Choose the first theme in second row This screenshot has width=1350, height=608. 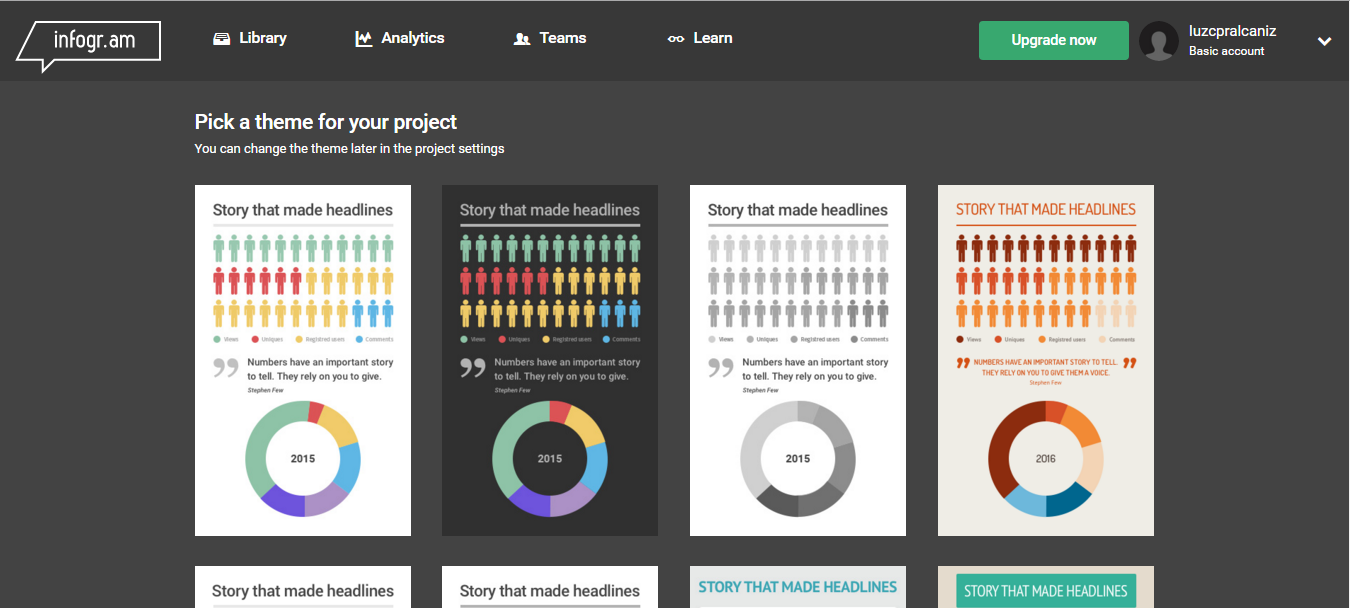(x=303, y=587)
